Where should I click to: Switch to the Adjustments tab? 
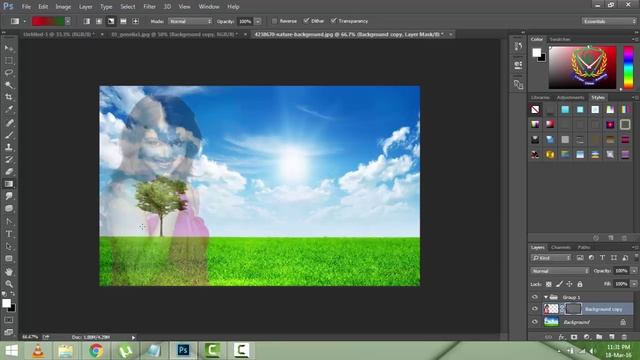(x=570, y=98)
